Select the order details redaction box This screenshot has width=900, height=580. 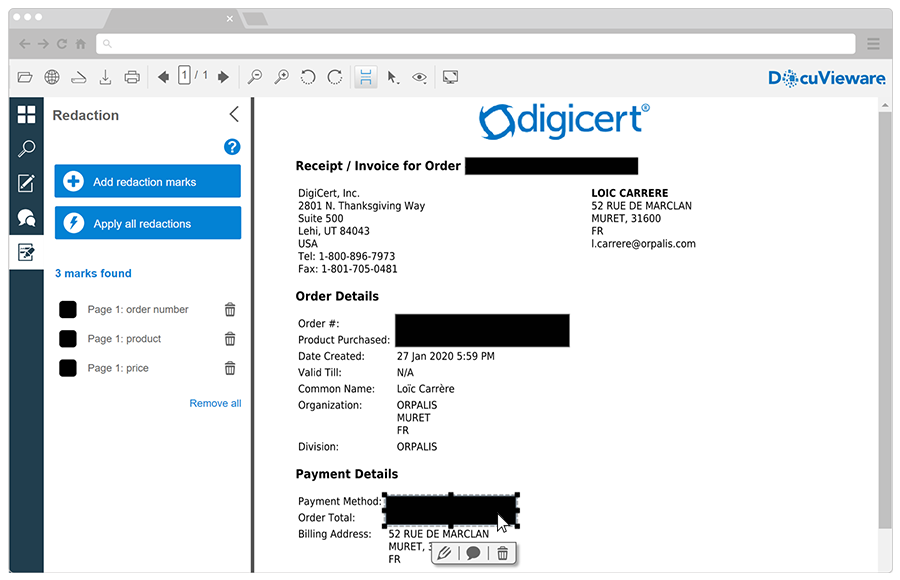click(x=482, y=330)
